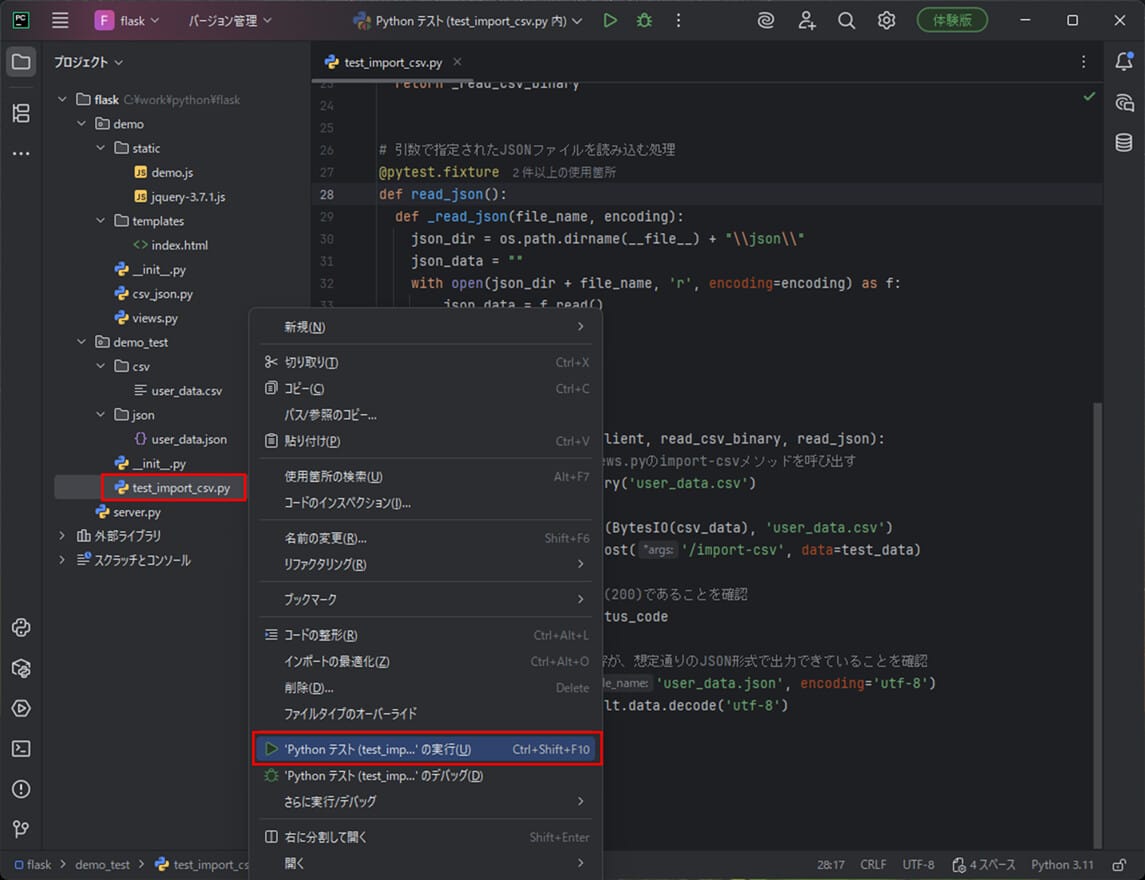Open the Terminal tool window
The image size is (1145, 880).
click(x=21, y=748)
